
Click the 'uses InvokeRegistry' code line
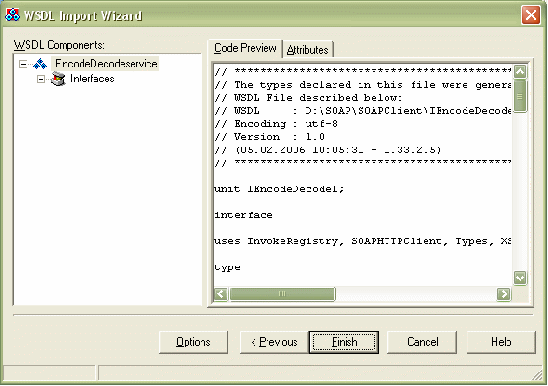(363, 241)
